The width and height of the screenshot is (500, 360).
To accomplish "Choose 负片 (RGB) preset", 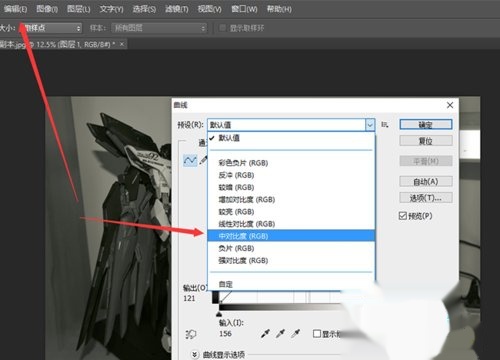I will [x=291, y=248].
